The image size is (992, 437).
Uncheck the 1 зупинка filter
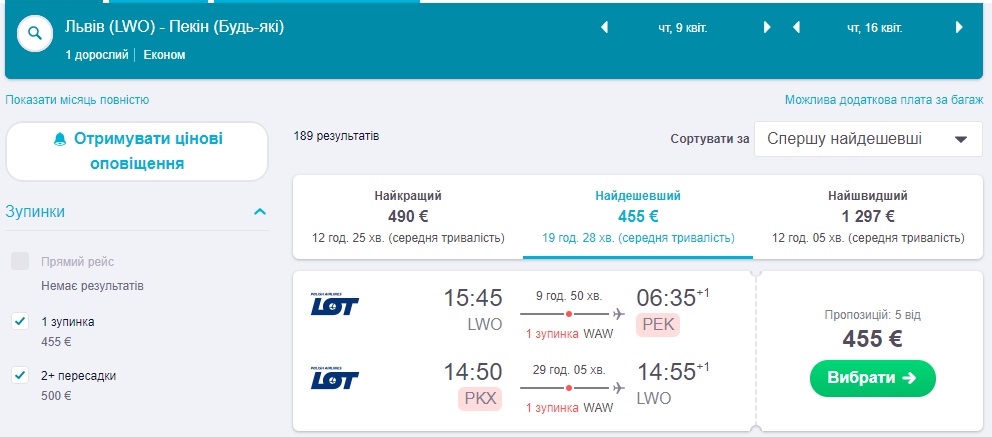click(x=20, y=321)
